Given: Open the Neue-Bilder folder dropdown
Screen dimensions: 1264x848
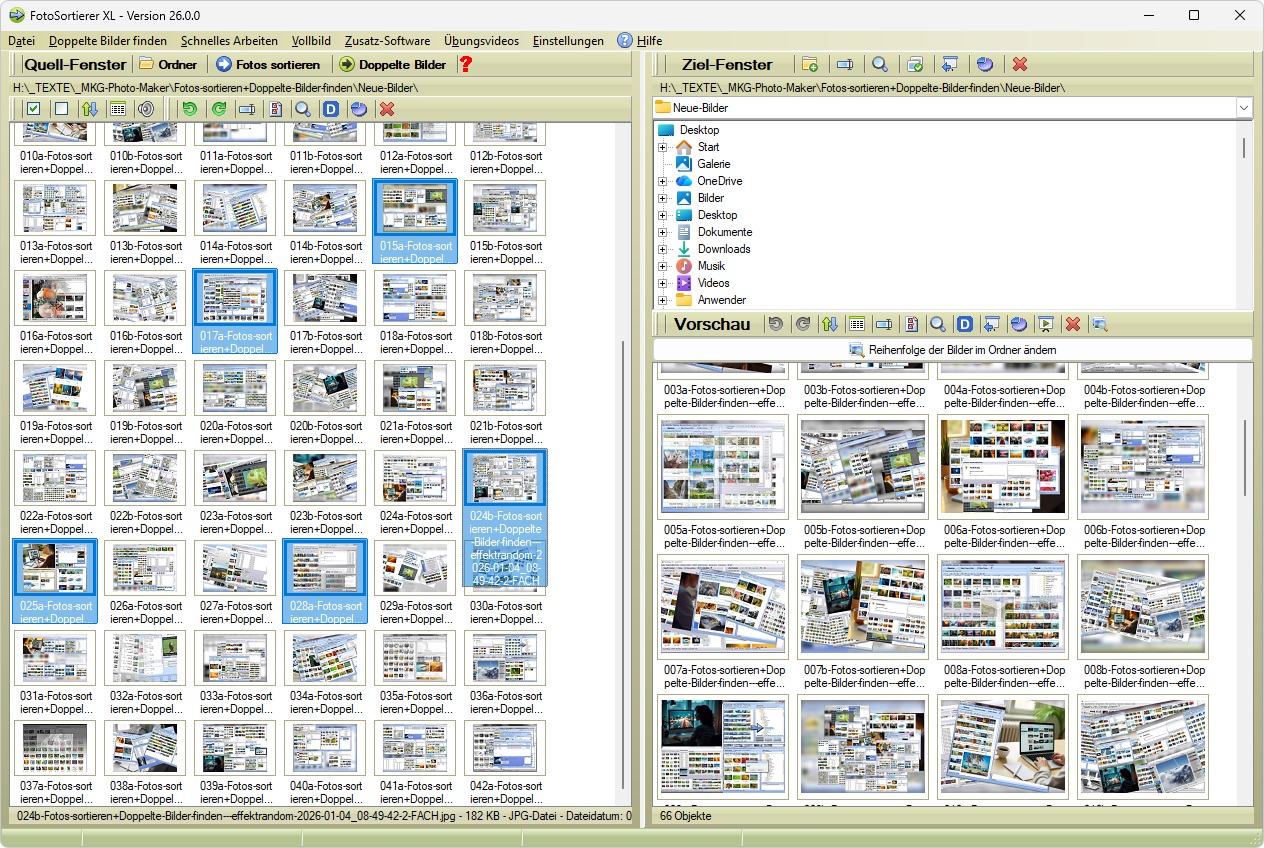Looking at the screenshot, I should [x=1244, y=108].
